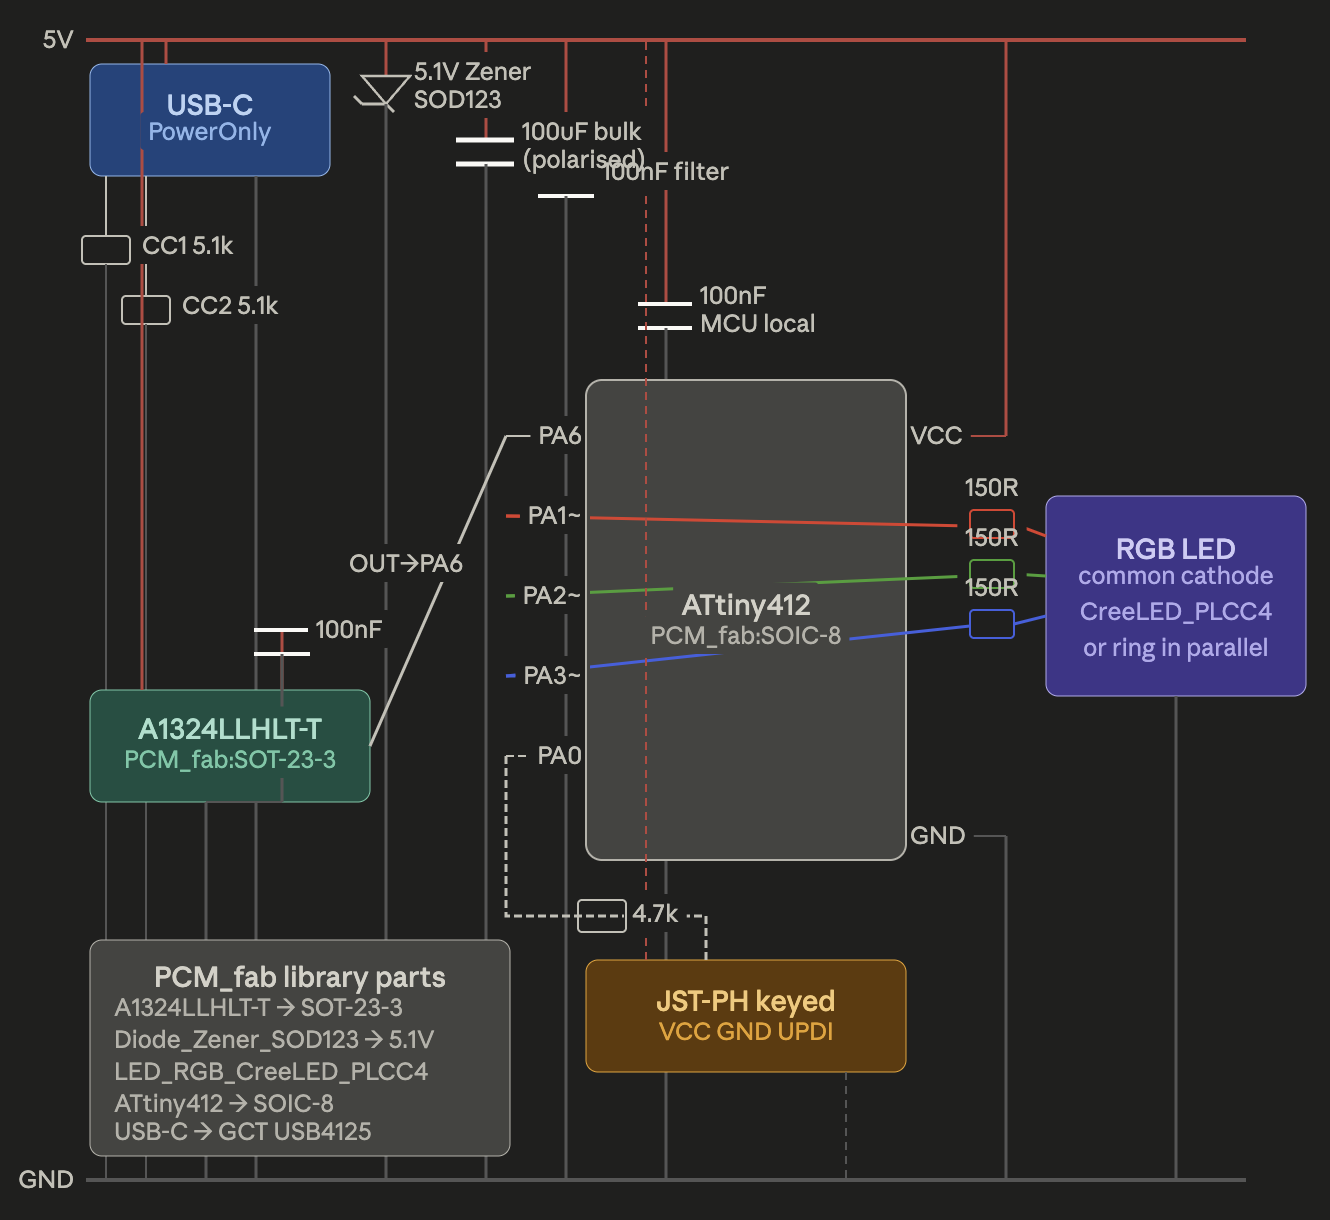This screenshot has width=1330, height=1220.
Task: Select the ATtiny412 microcontroller block
Action: coord(746,620)
